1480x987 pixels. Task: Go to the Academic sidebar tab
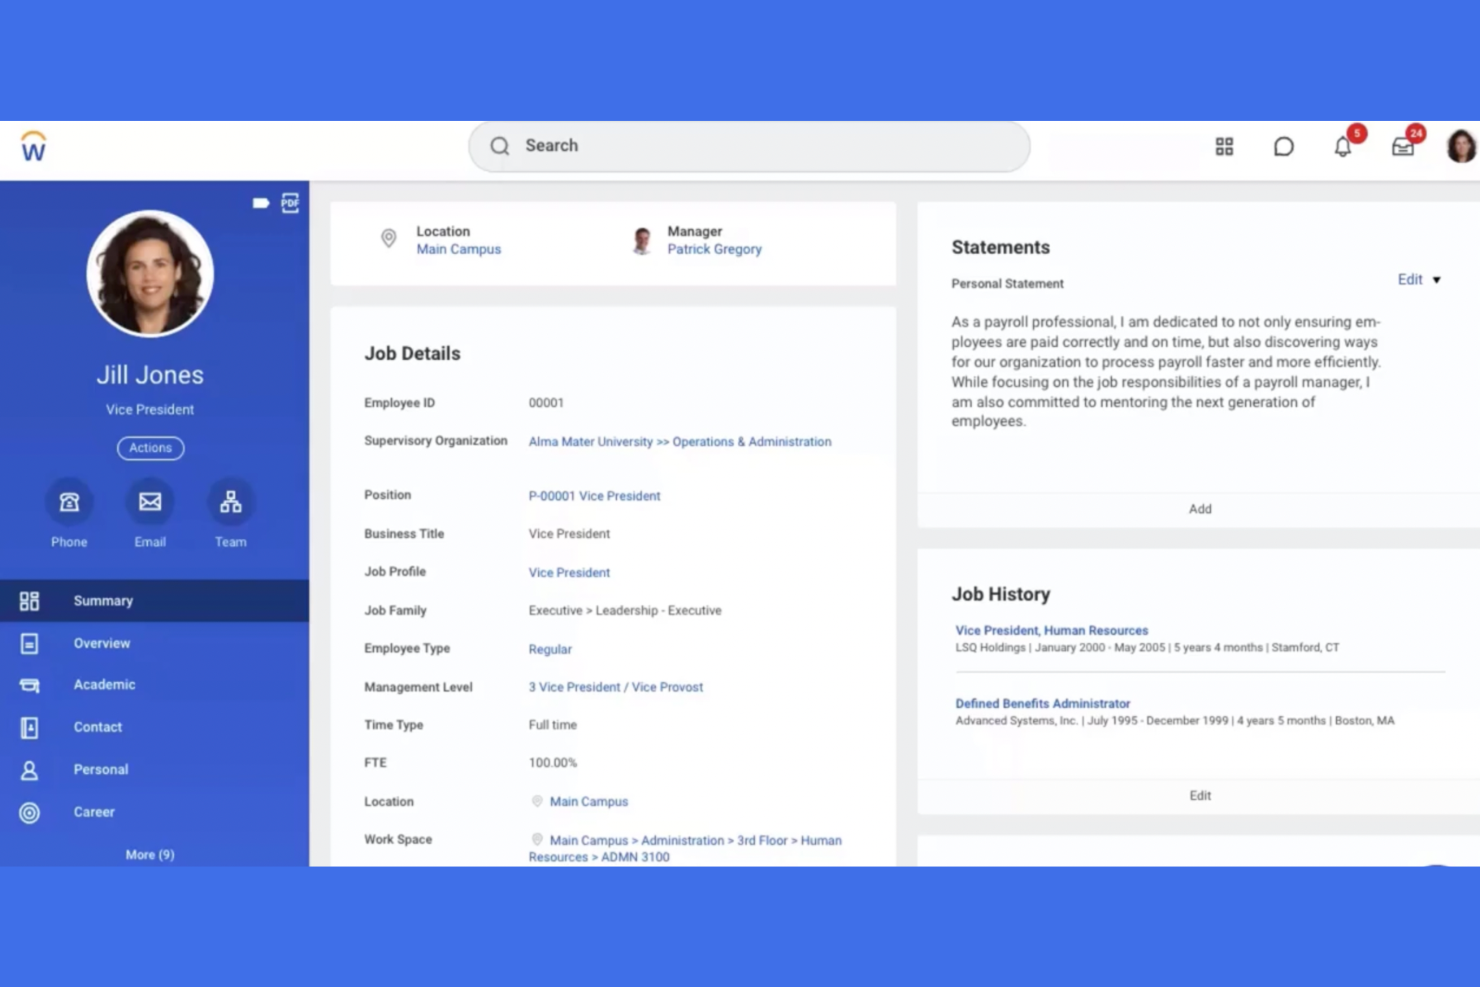click(x=154, y=685)
